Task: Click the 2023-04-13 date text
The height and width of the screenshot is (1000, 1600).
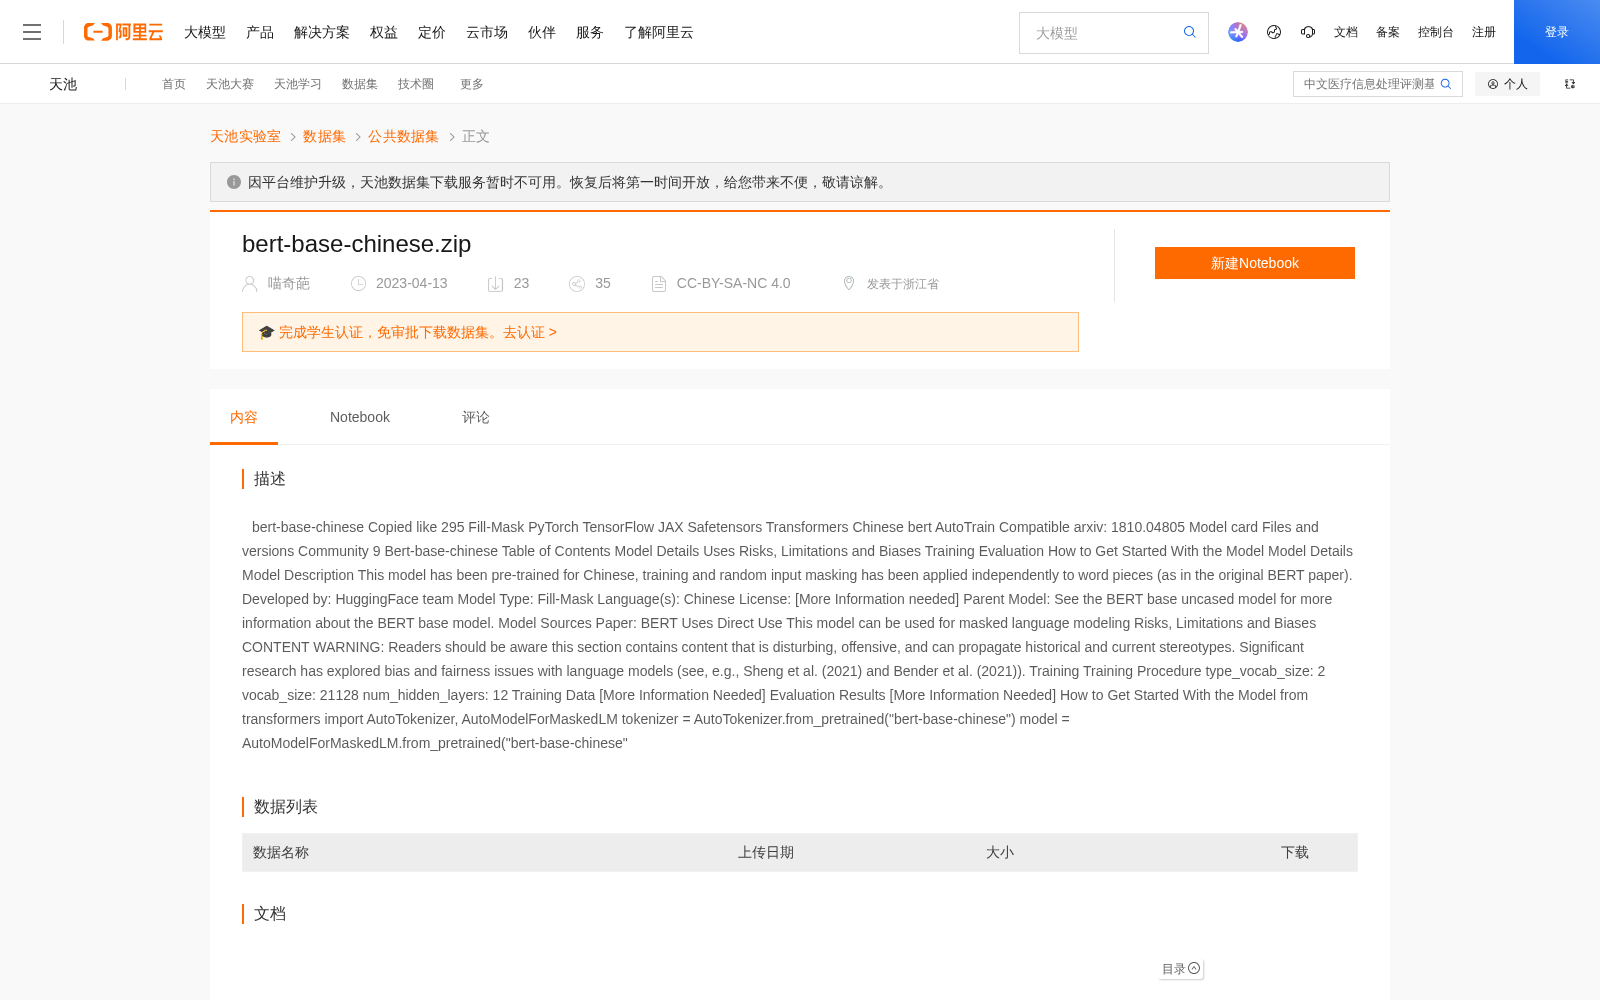Action: pos(412,284)
